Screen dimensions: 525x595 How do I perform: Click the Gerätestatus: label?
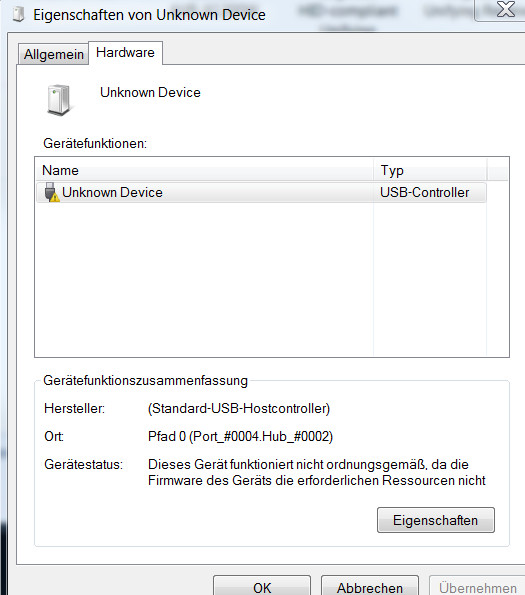coord(83,464)
